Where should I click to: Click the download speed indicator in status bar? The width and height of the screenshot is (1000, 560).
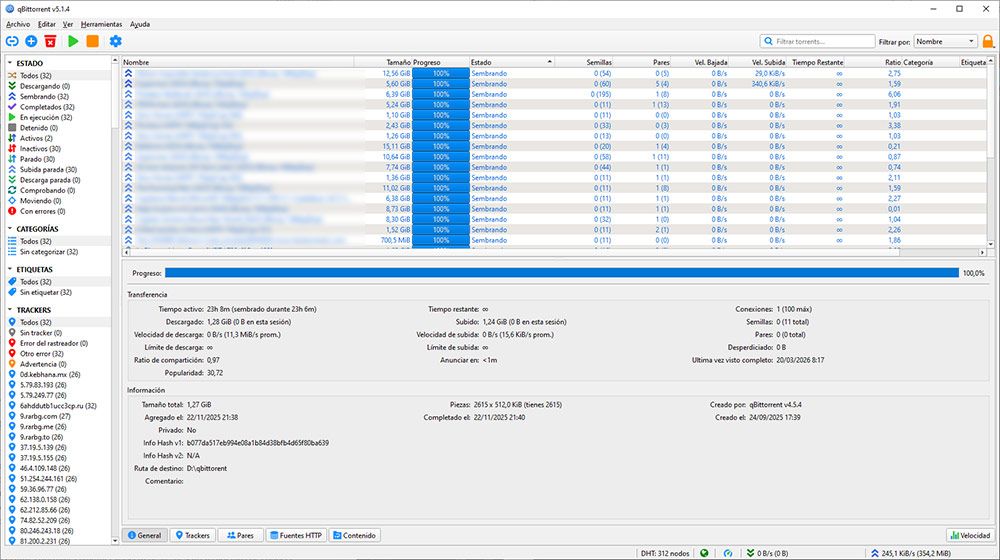[768, 553]
